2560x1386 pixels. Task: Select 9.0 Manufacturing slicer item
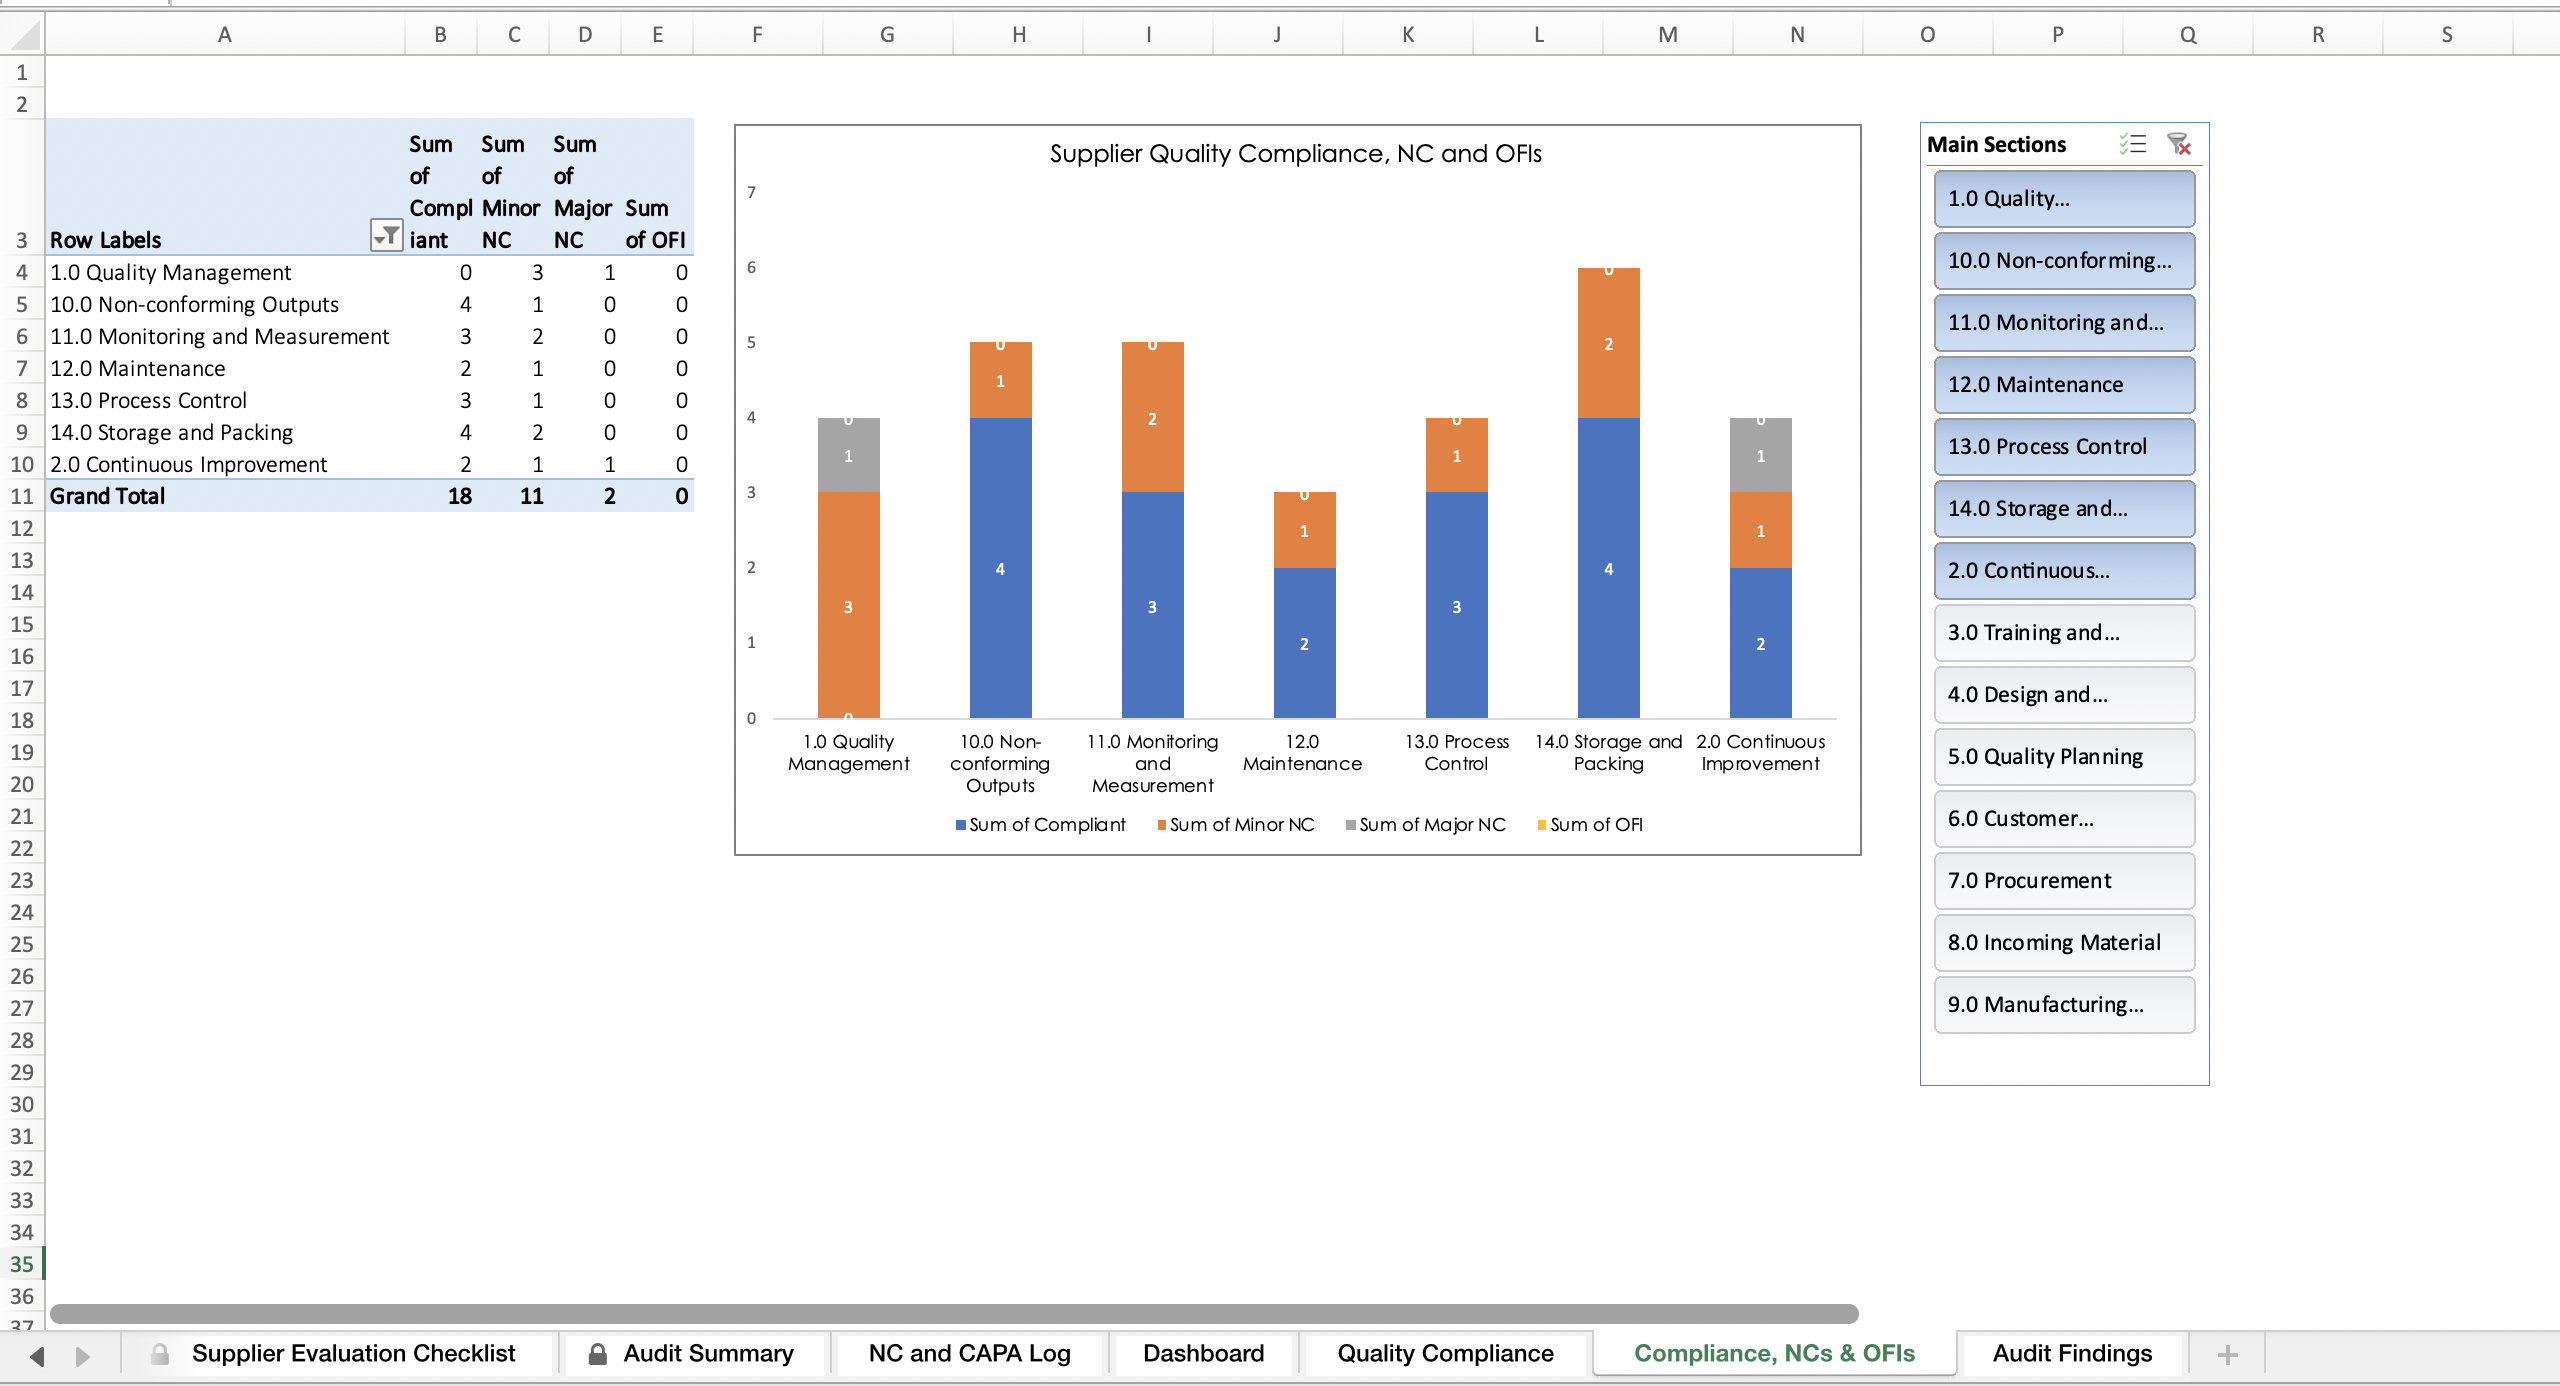(2064, 1004)
